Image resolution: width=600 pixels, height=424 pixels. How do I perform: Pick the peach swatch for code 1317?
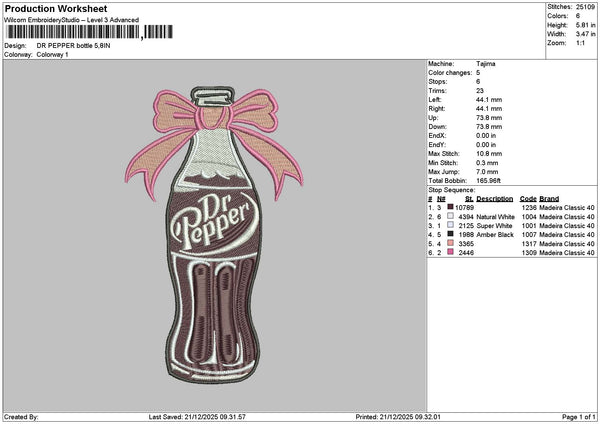[x=450, y=243]
